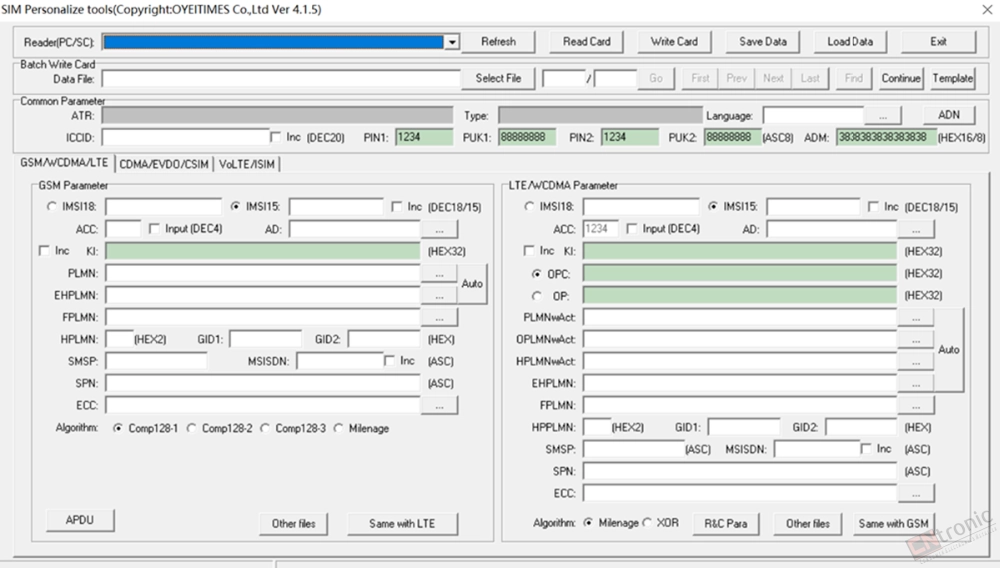Open OPLMNwAct ellipsis button
The width and height of the screenshot is (1000, 568).
[916, 340]
